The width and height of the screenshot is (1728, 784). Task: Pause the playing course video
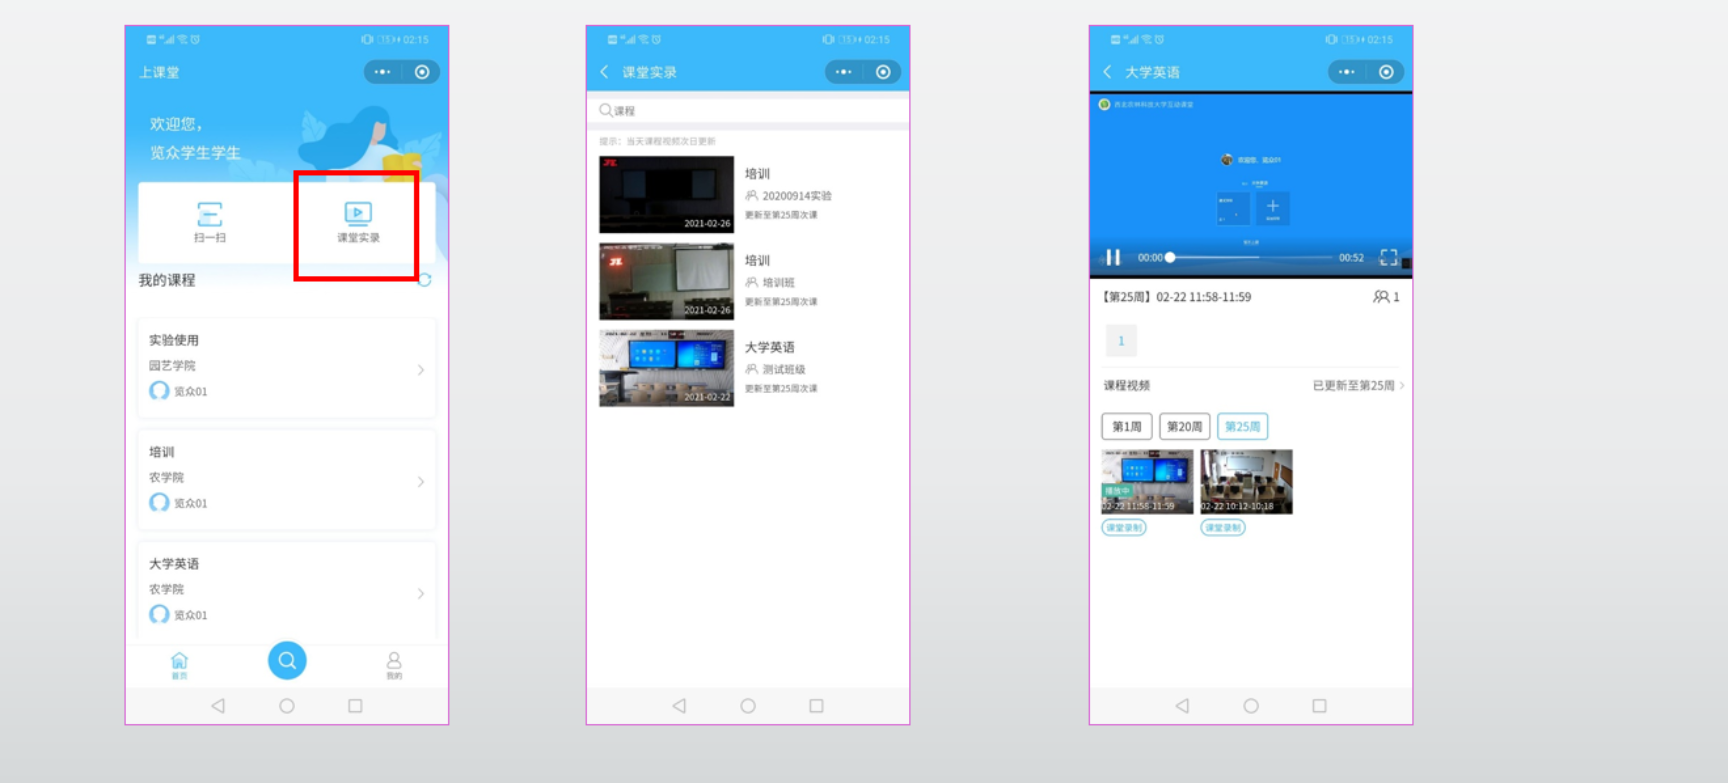coord(1113,258)
